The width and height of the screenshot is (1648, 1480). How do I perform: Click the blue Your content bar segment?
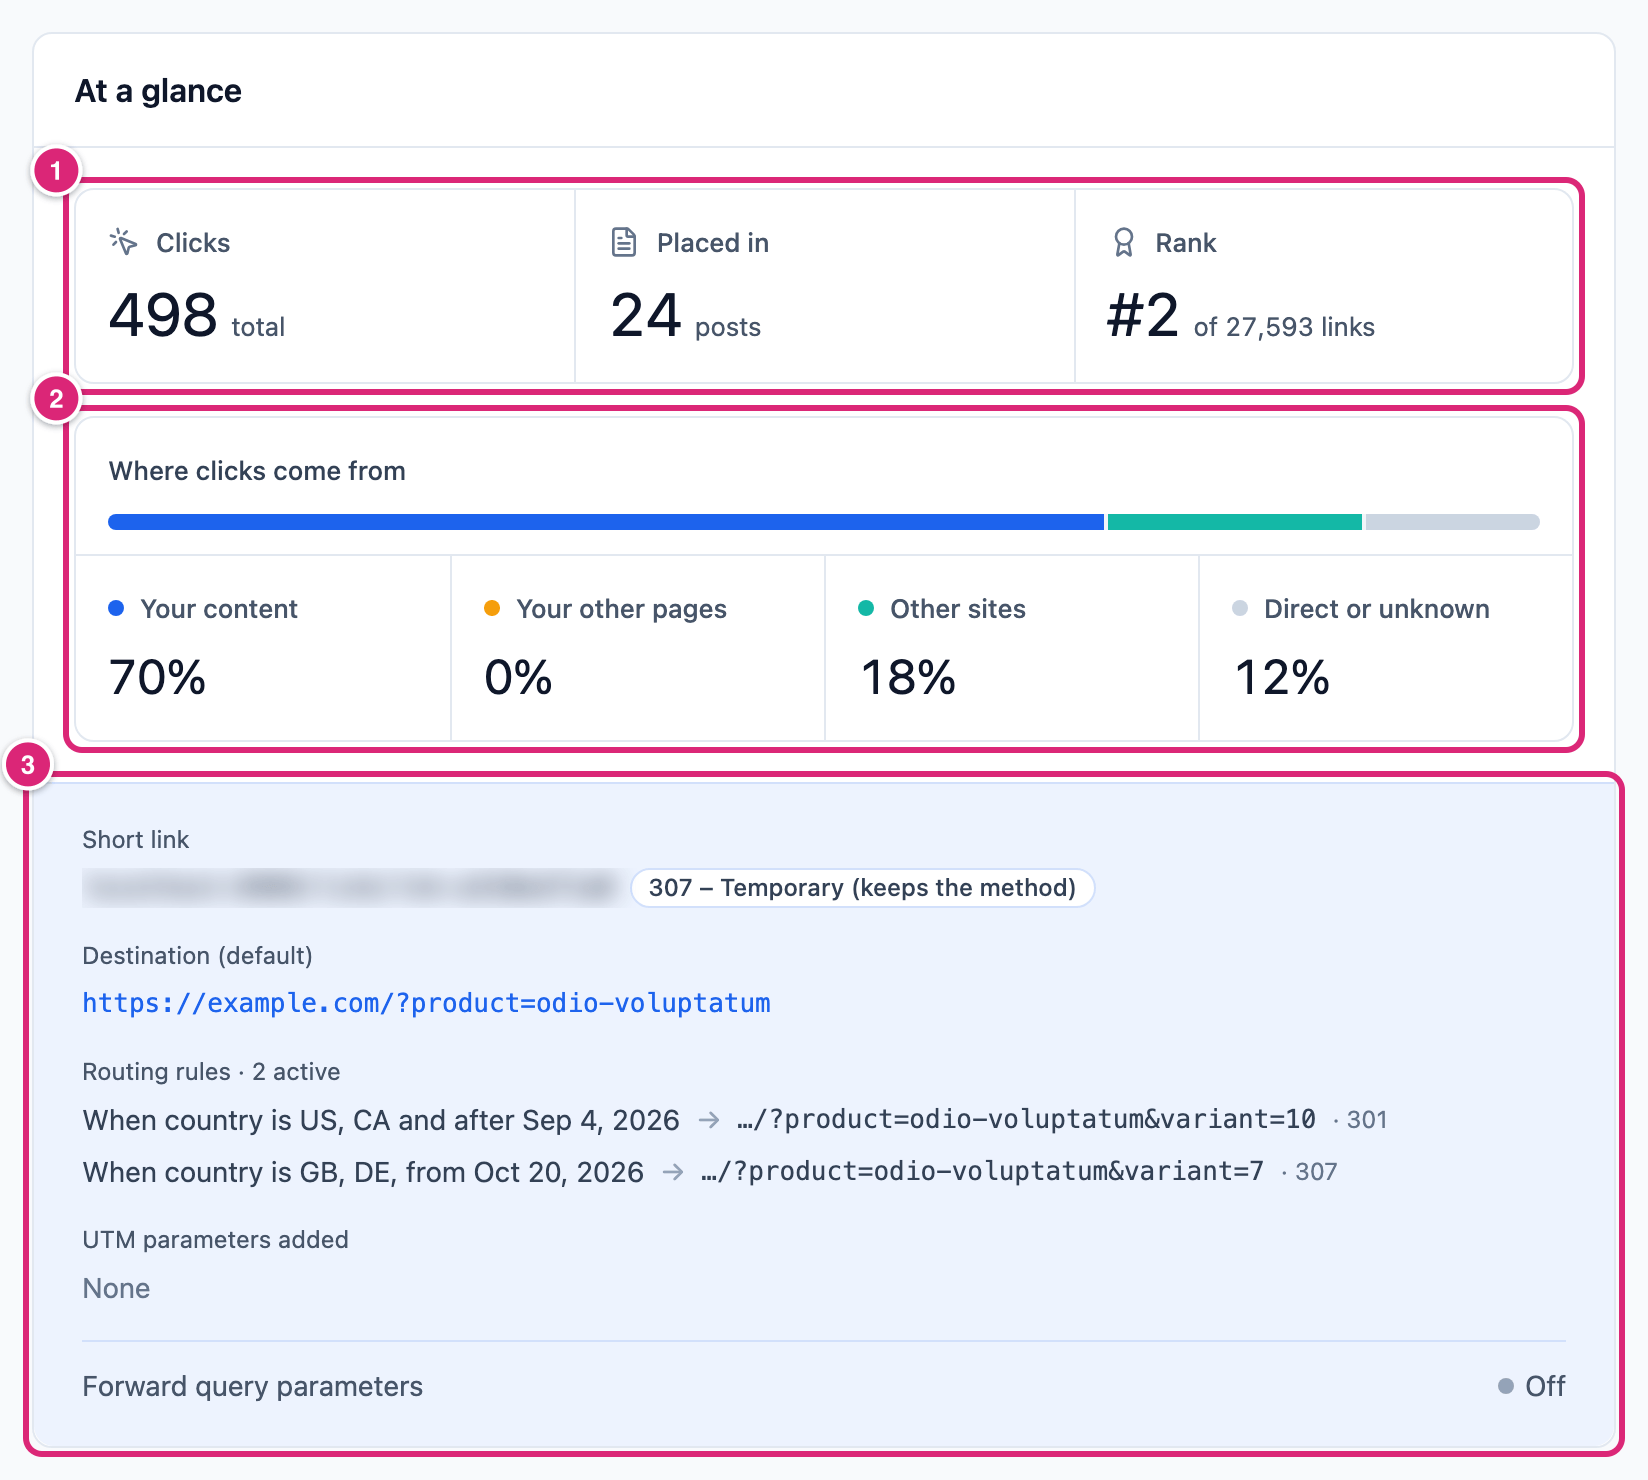coord(606,522)
